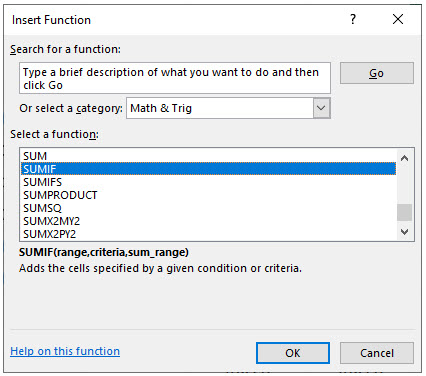Click the question mark help icon
Viewport: 426px width, 376px height.
pyautogui.click(x=353, y=19)
